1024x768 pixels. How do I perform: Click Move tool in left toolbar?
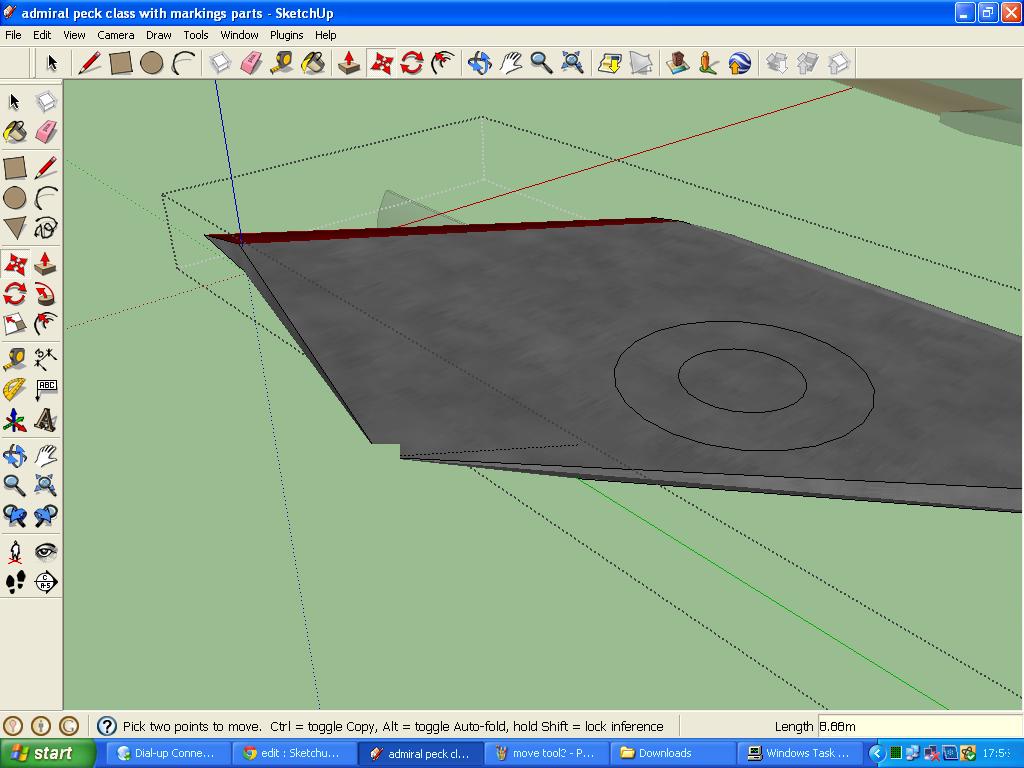[15, 264]
